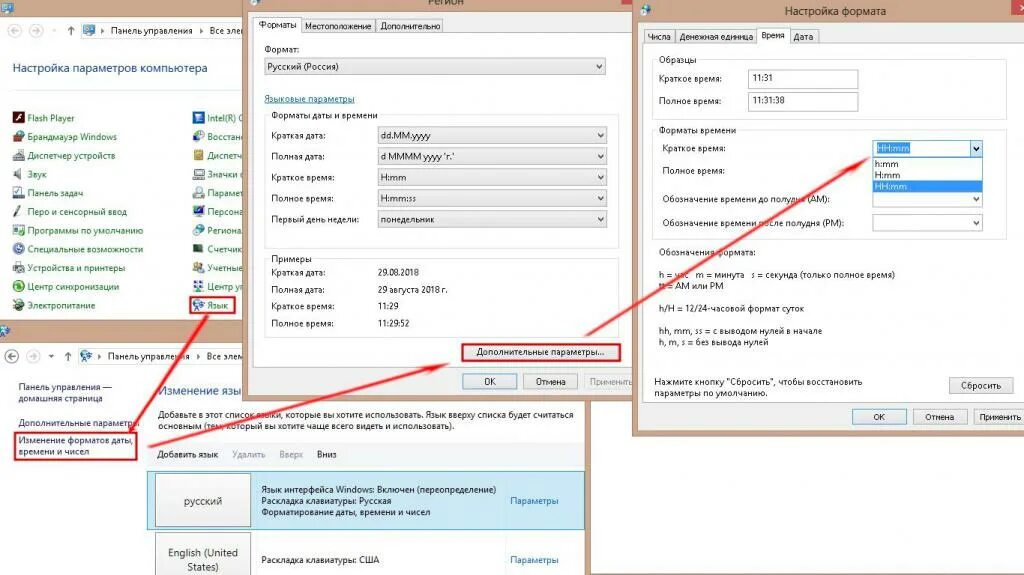The image size is (1024, 575).
Task: Go back in the Изменение языковых параметров window
Action: tap(12, 356)
